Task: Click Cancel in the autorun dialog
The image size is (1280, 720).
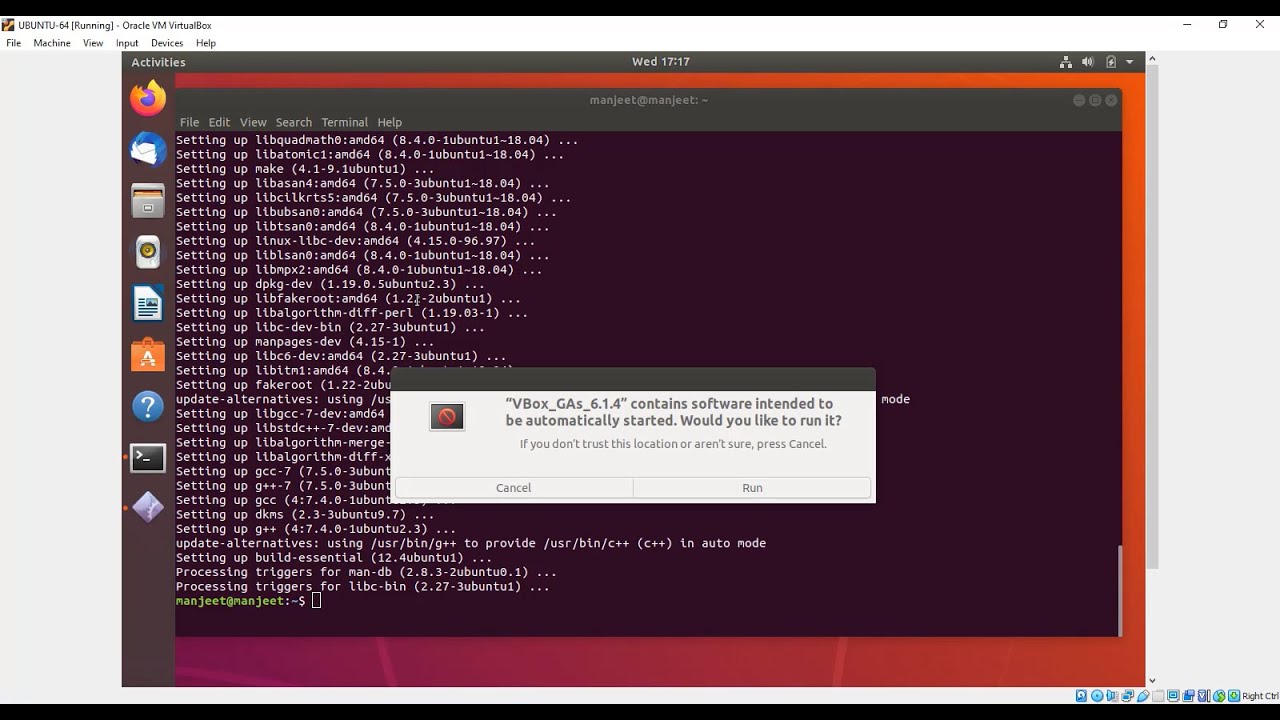Action: [x=513, y=488]
